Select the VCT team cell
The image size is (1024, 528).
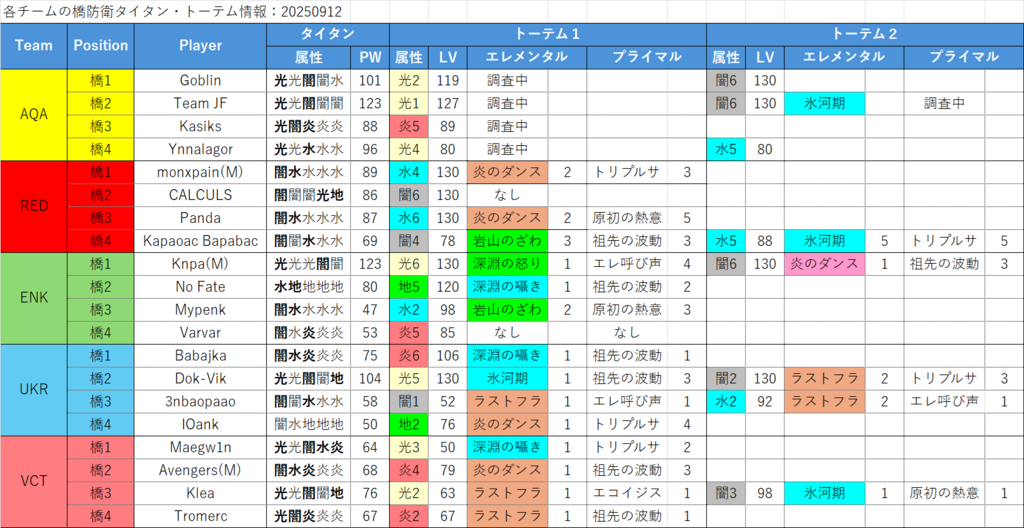coord(34,481)
